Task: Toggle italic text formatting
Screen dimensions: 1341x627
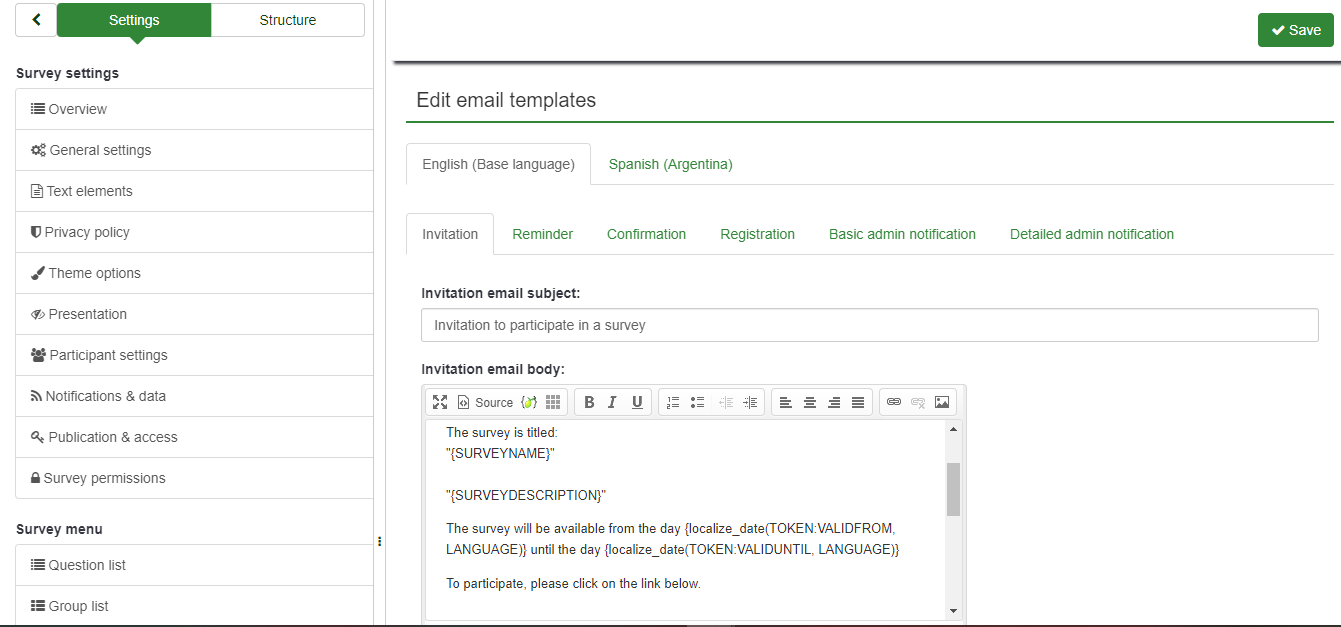Action: coord(613,402)
